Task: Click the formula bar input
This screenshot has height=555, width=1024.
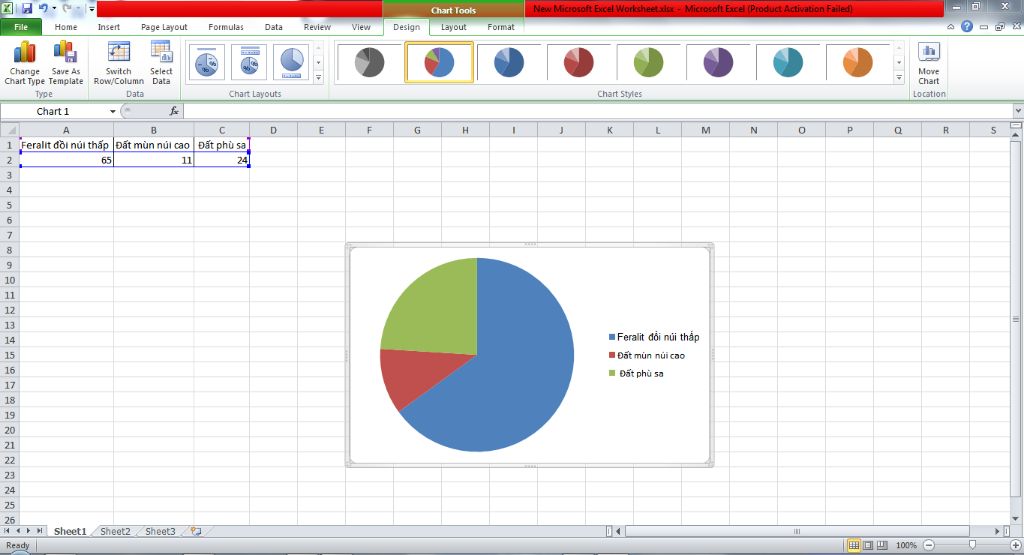Action: [x=598, y=112]
